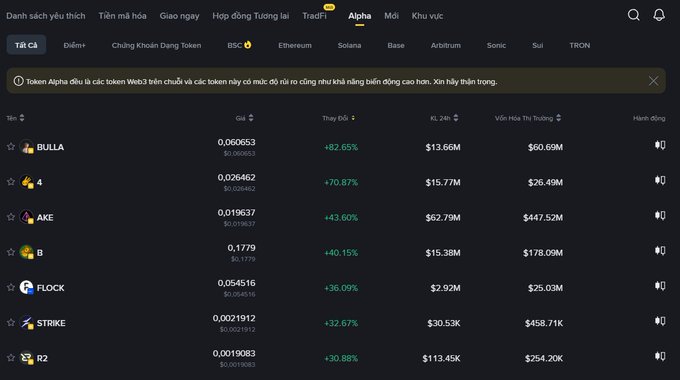Sort by Tên column arrows

tap(22, 118)
